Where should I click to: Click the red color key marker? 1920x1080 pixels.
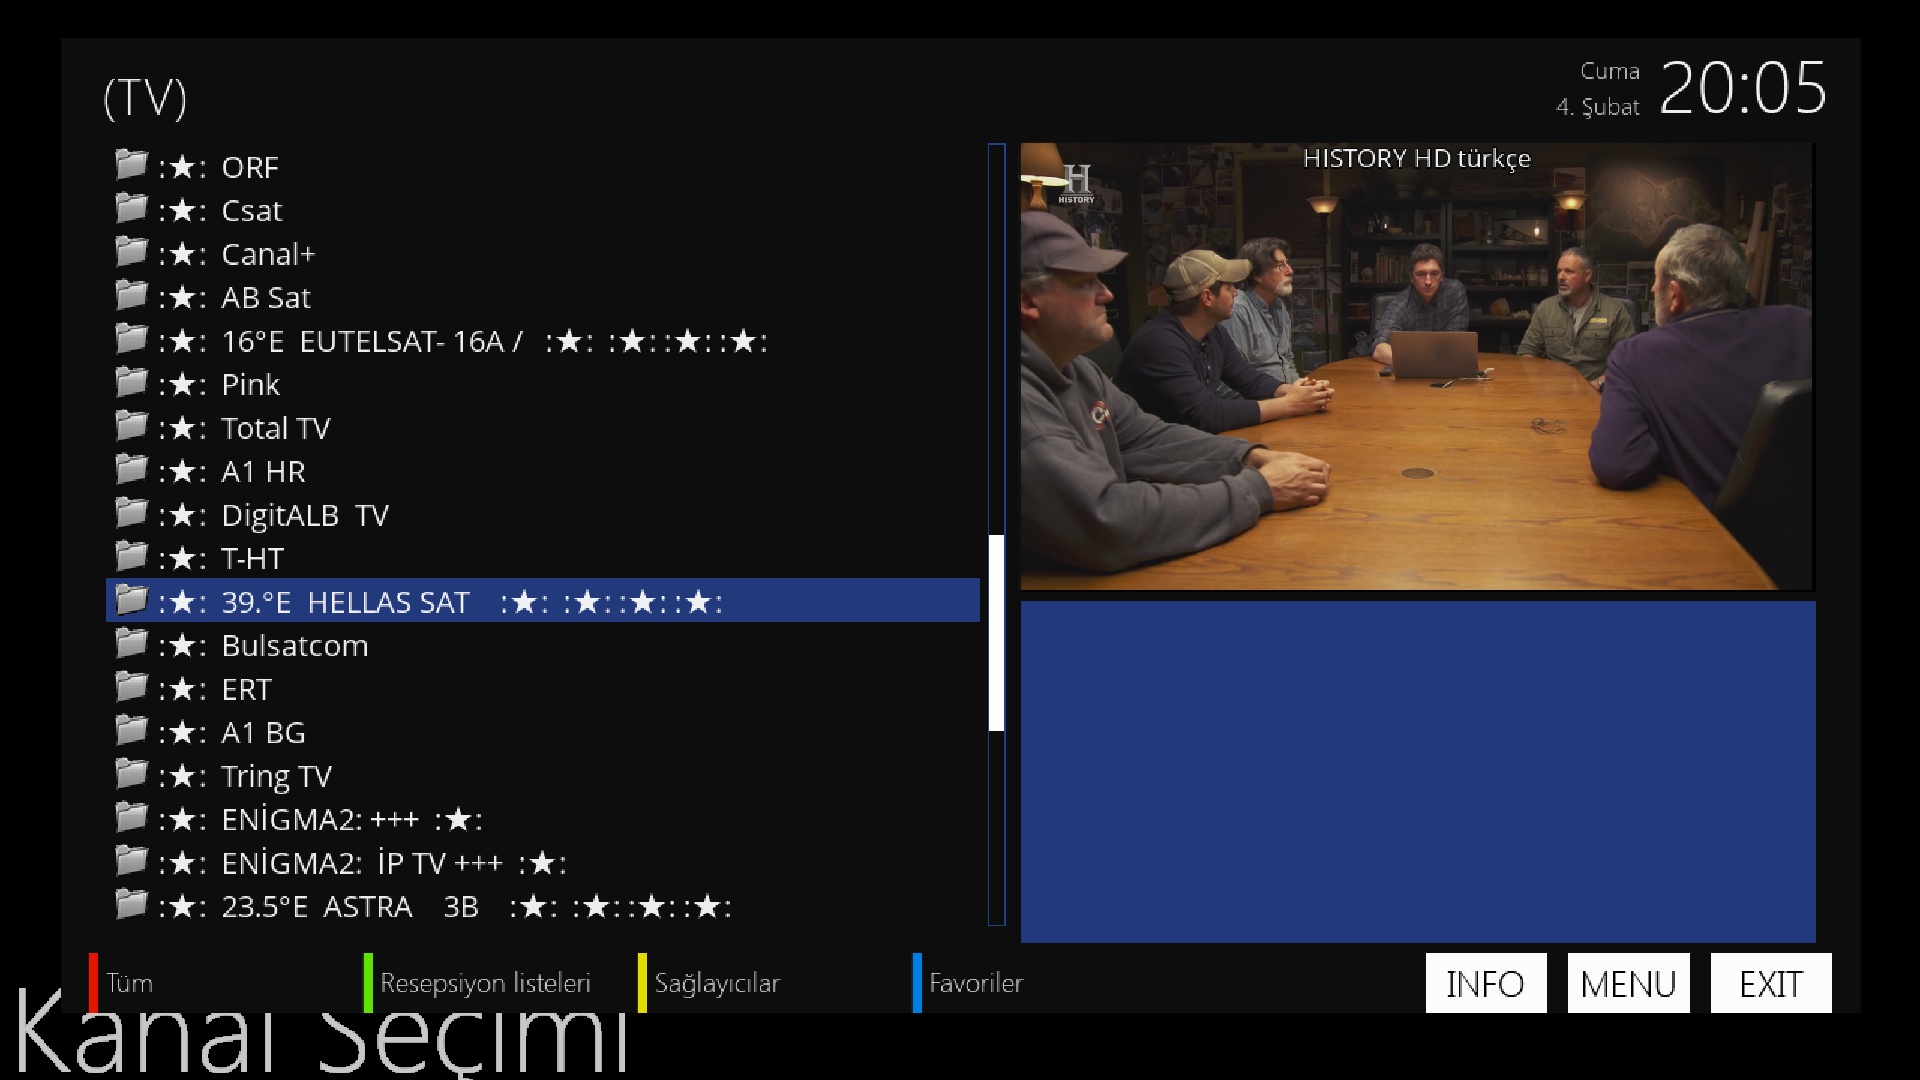click(x=93, y=983)
